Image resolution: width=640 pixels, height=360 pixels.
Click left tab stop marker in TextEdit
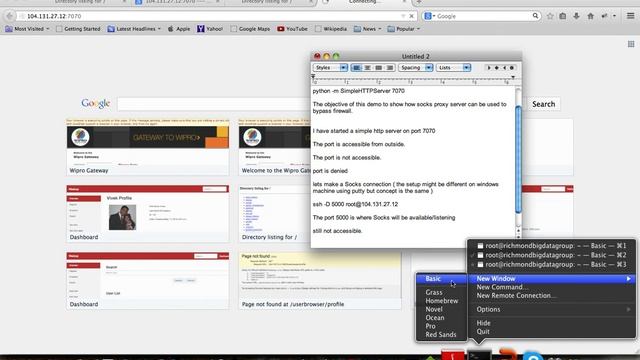489,68
